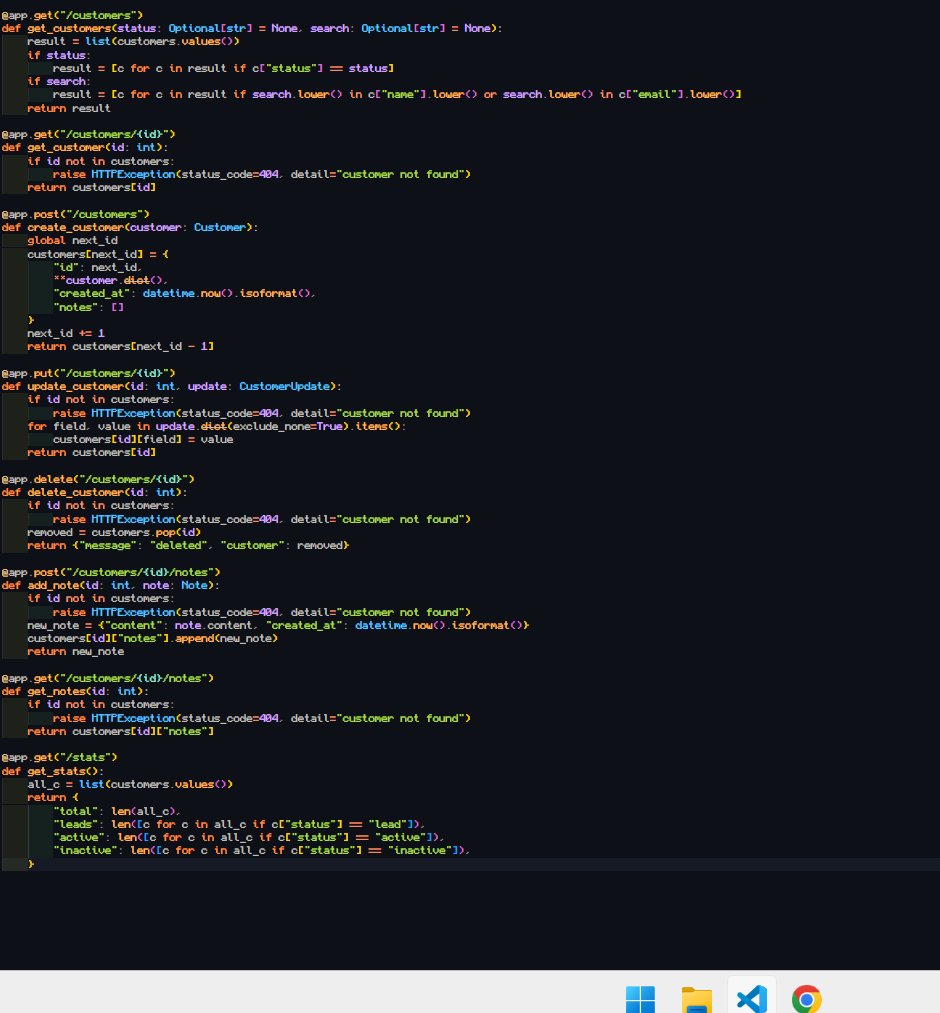Click the line filtering by c["email"].lower()
Viewport: 940px width, 1013px height.
[x=397, y=94]
